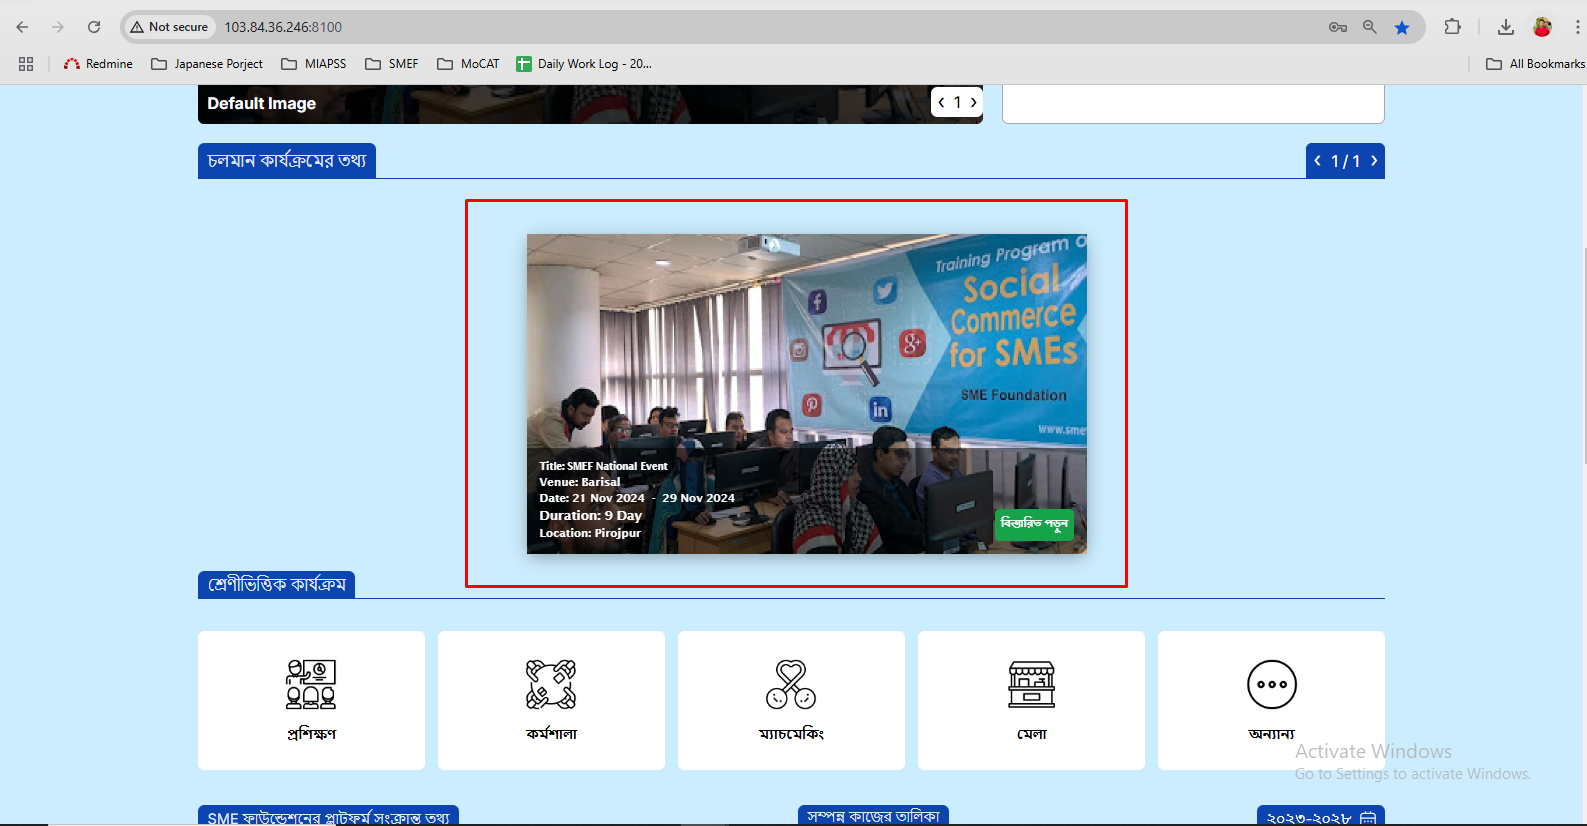The height and width of the screenshot is (826, 1587).
Task: Click the কর্মশালা card label
Action: pyautogui.click(x=551, y=734)
